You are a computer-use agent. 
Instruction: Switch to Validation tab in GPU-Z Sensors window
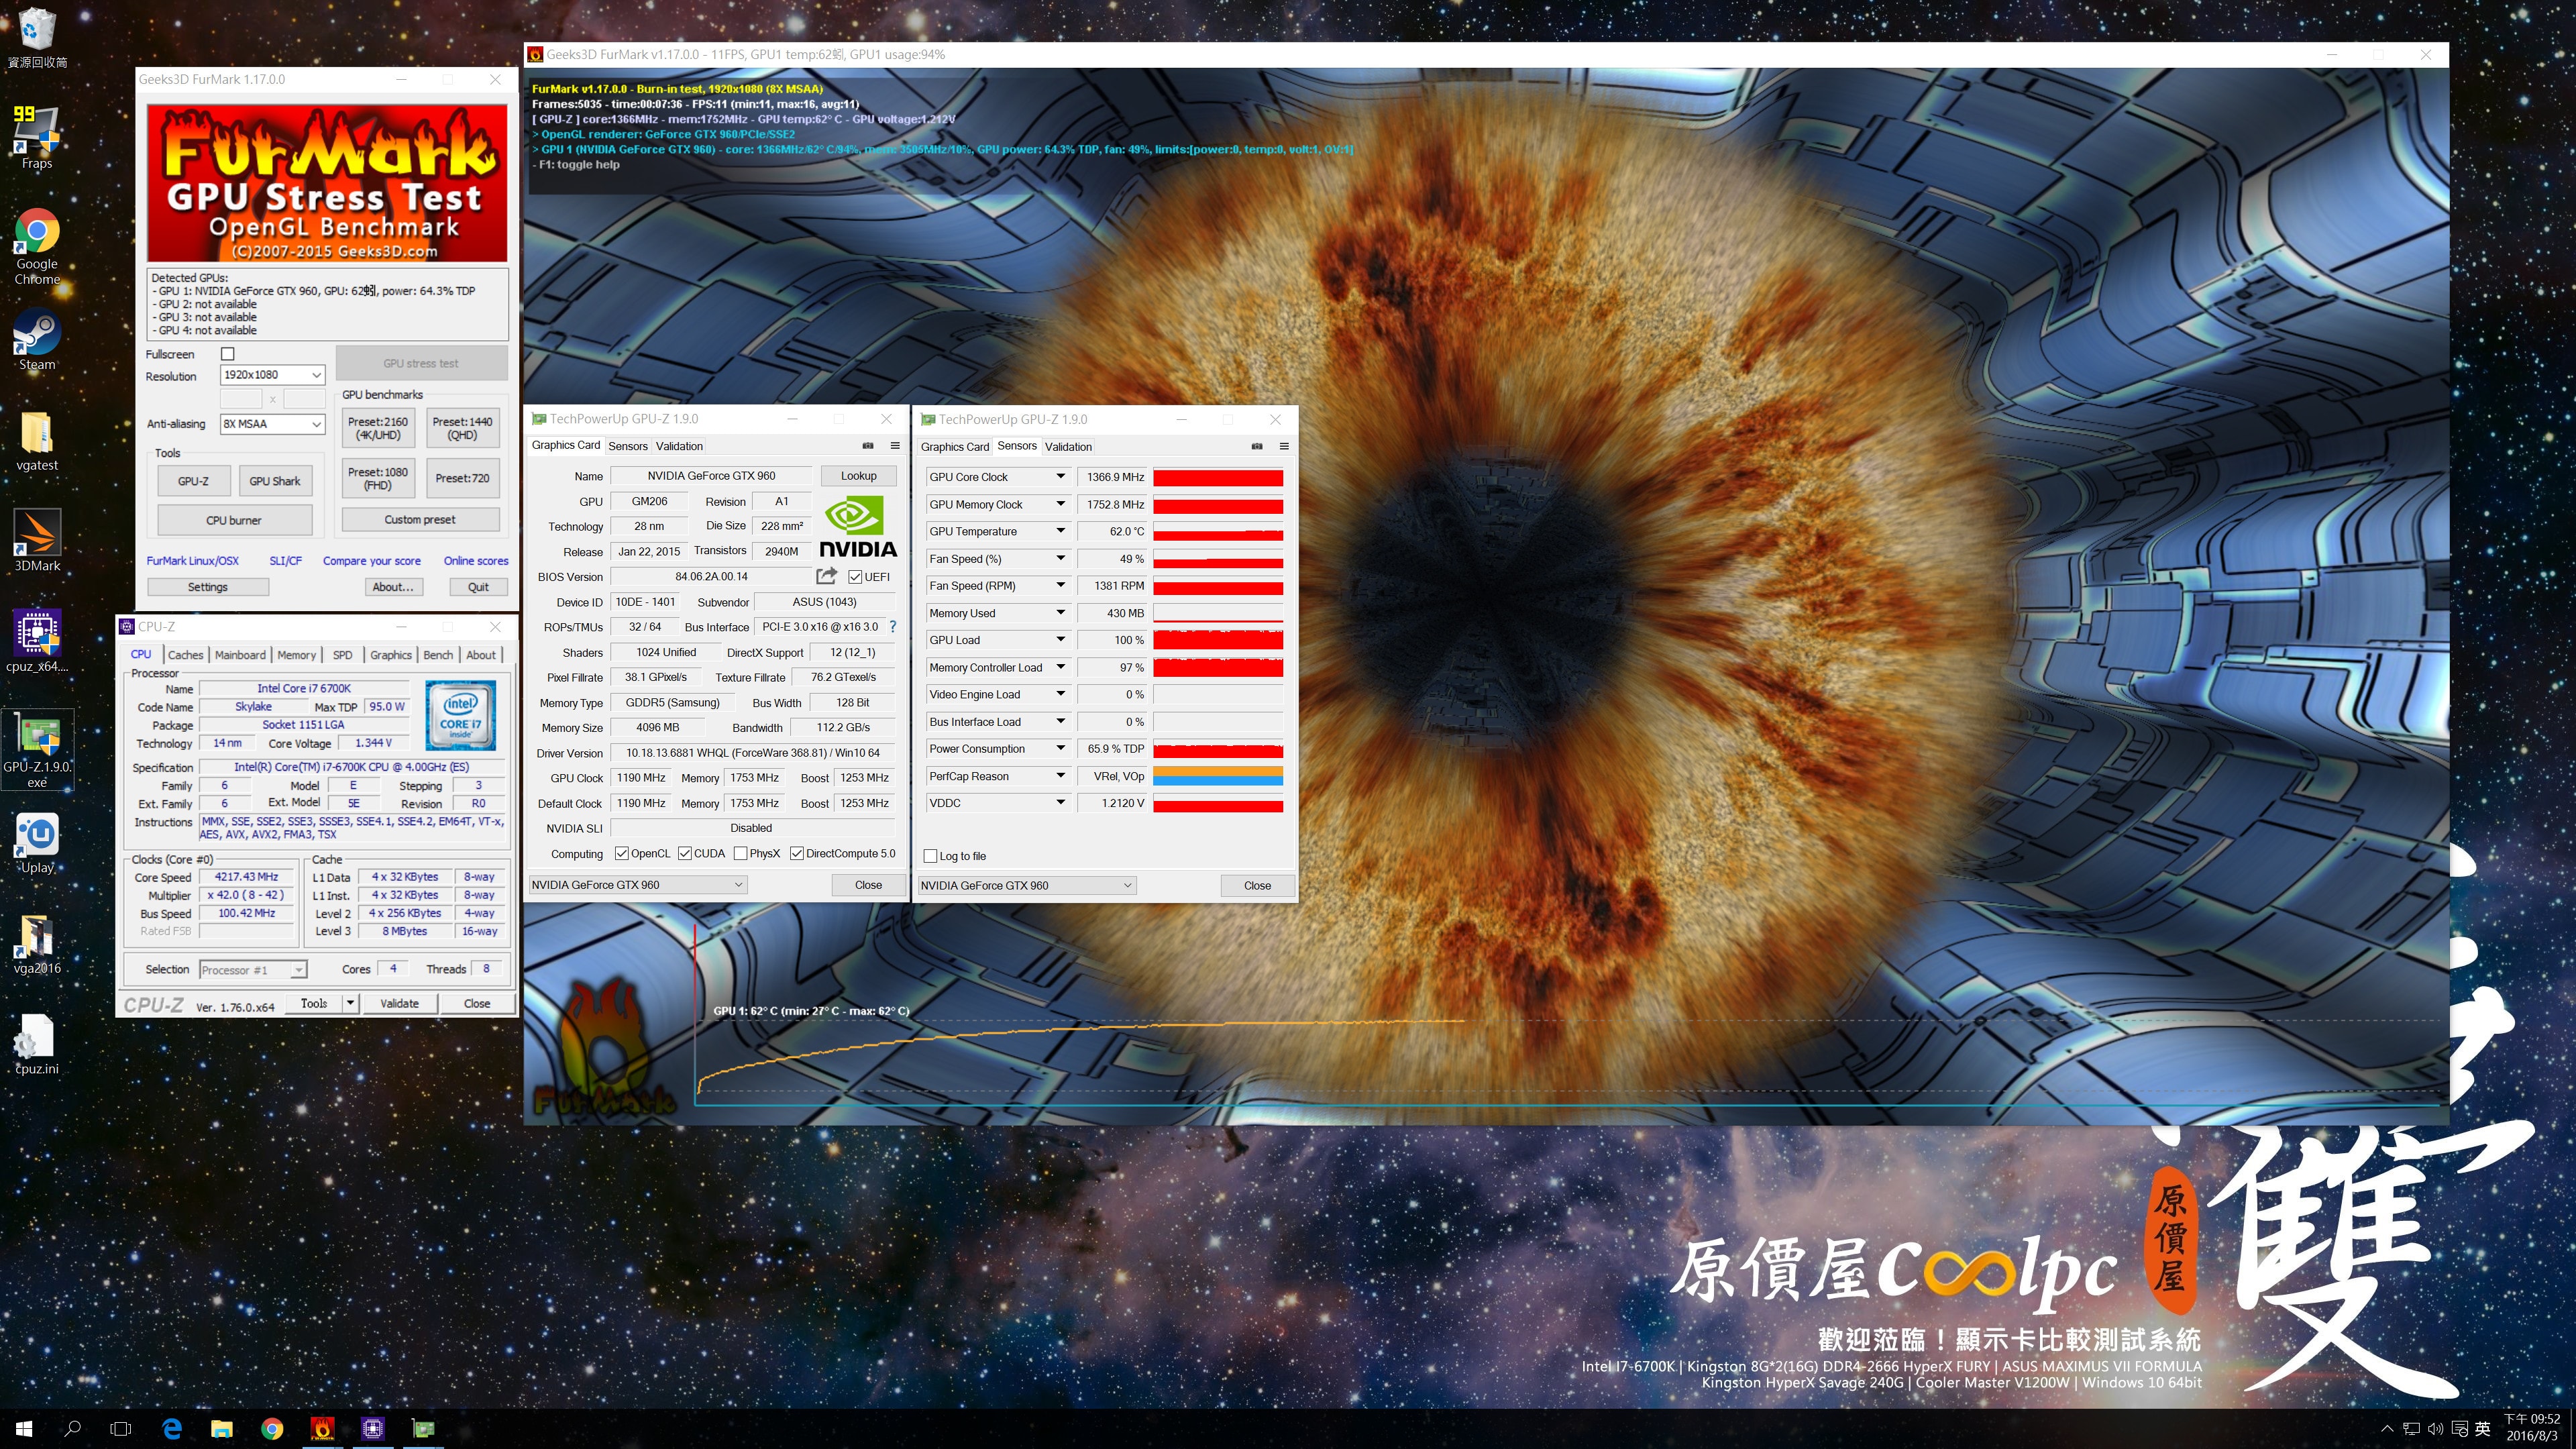point(1068,447)
